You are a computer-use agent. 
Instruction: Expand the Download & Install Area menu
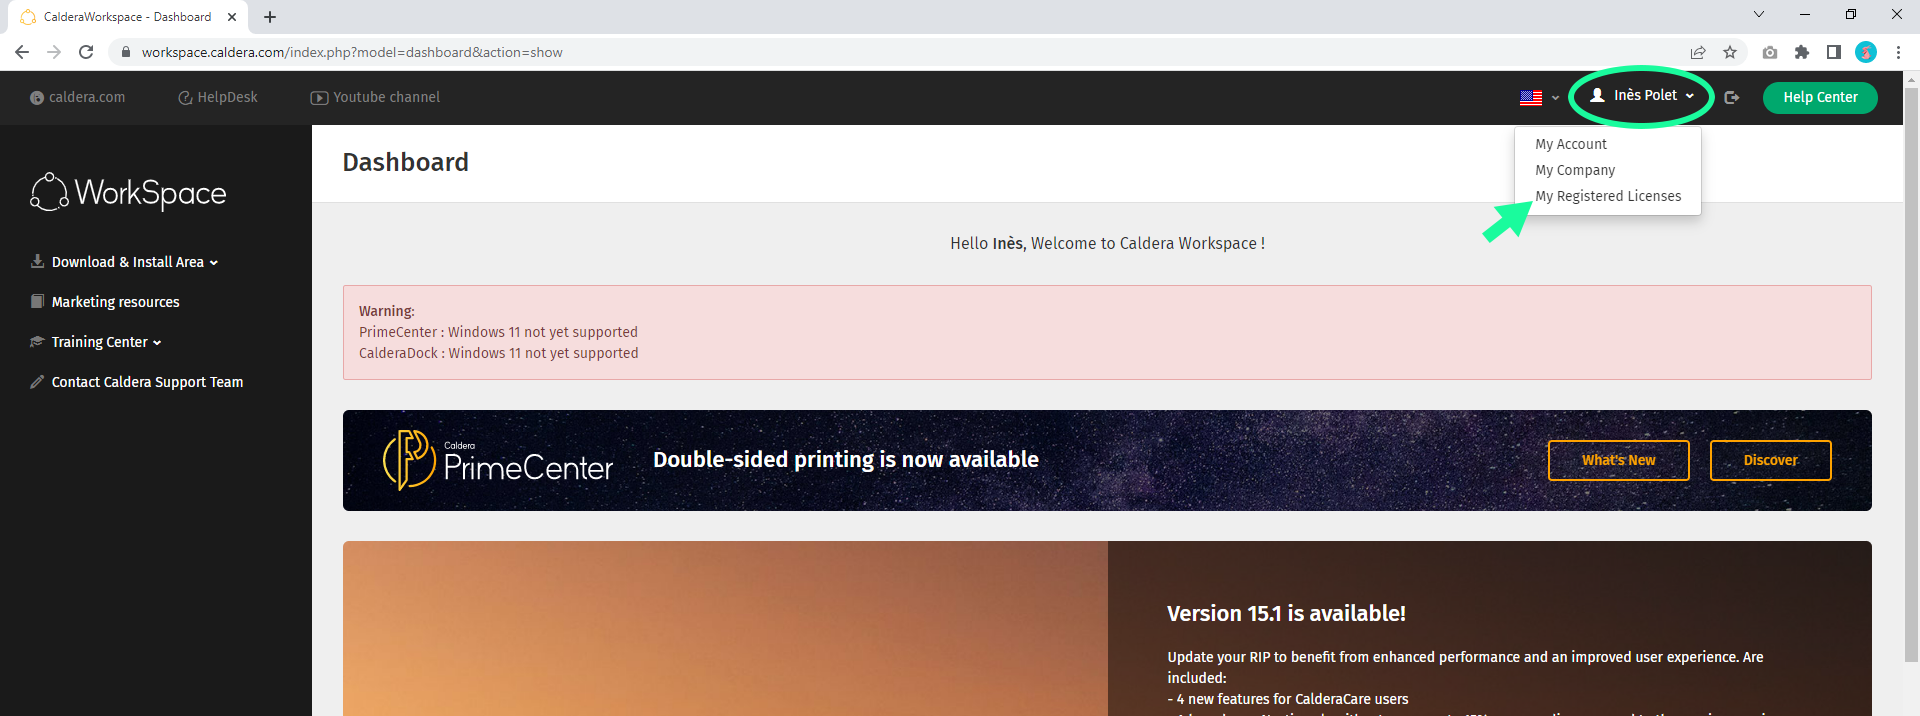(126, 262)
